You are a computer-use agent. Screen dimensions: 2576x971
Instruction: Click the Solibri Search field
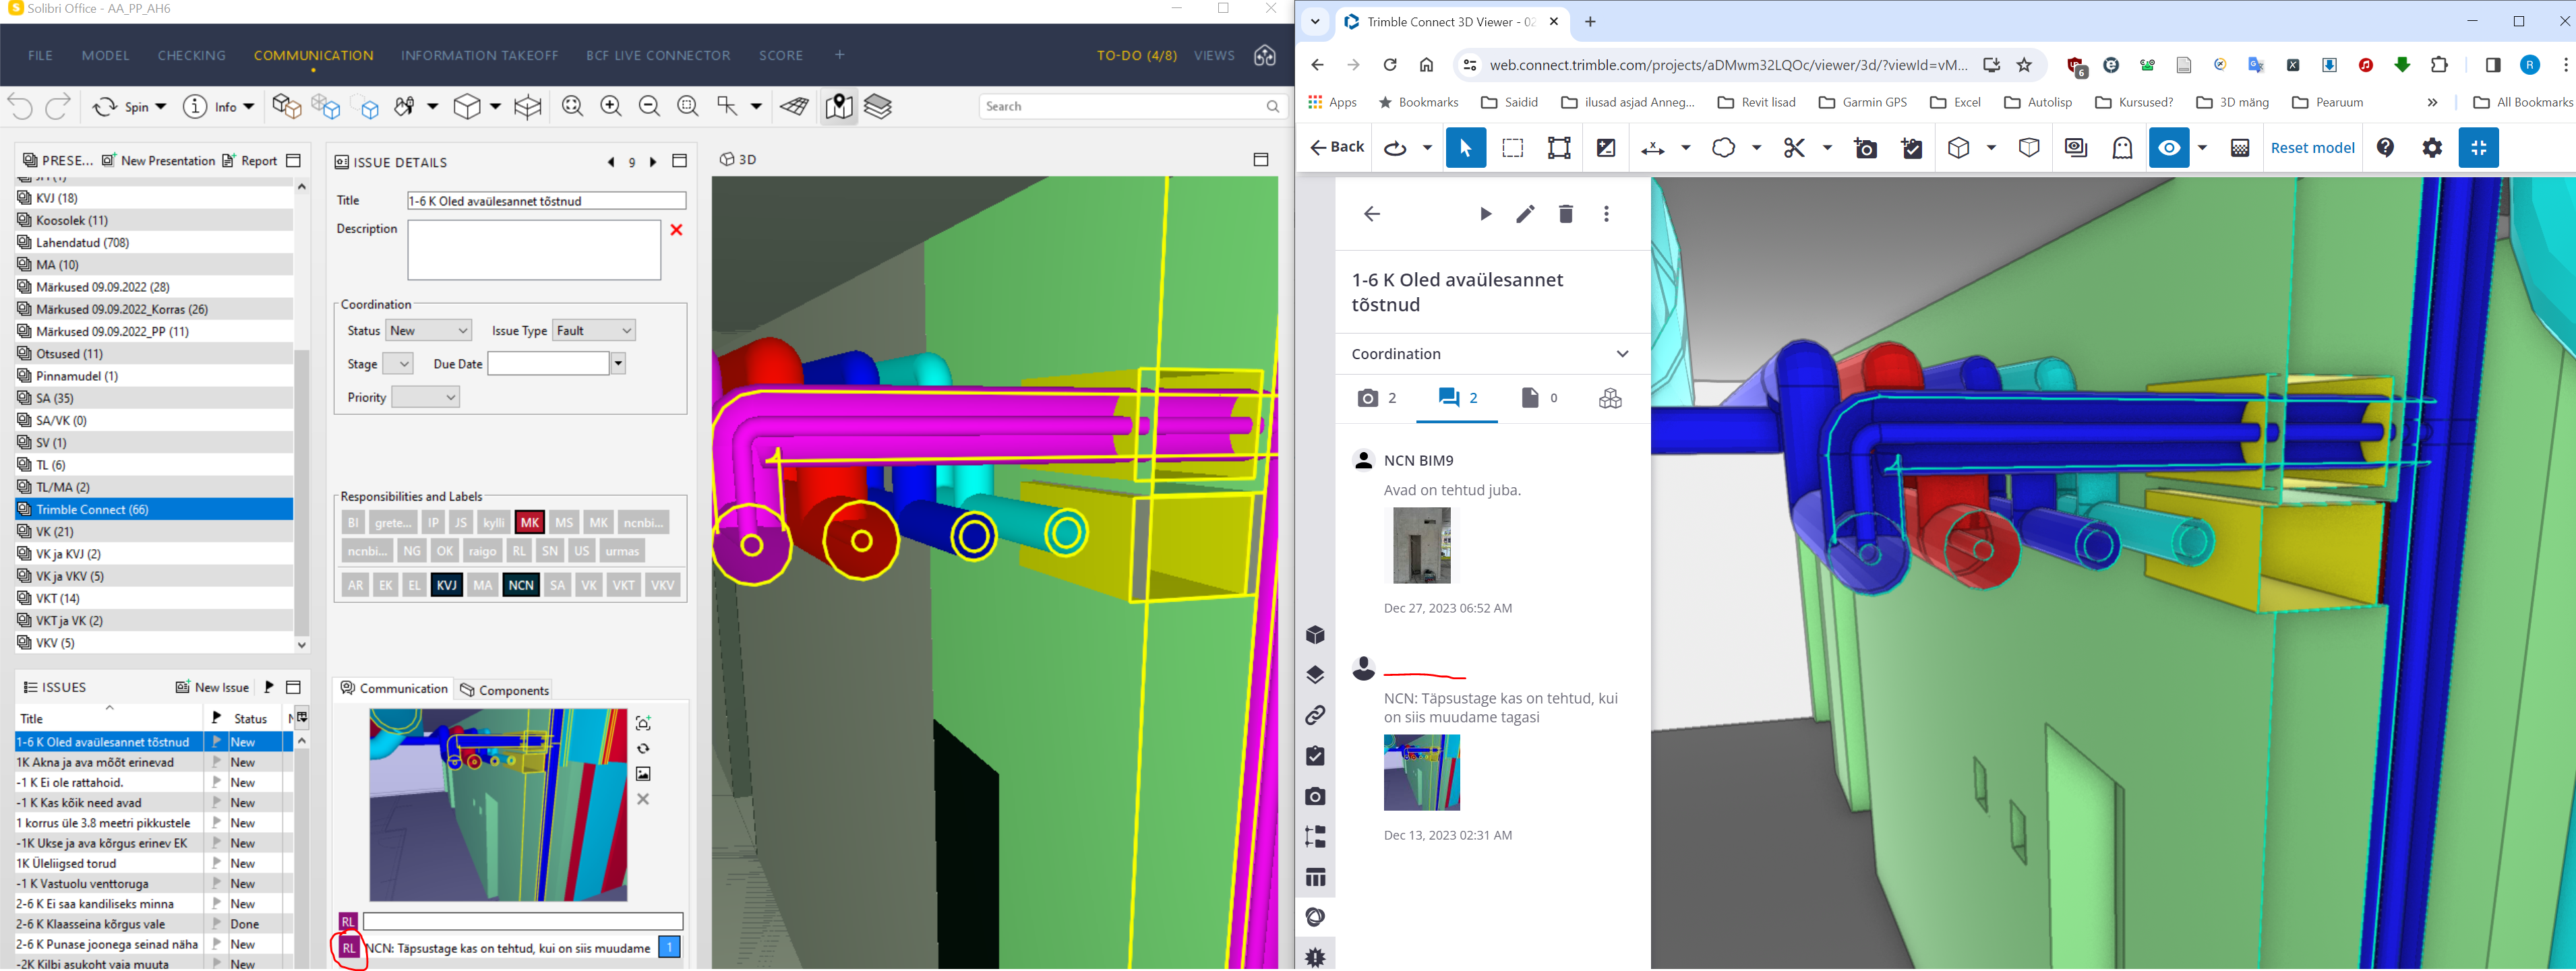tap(1132, 106)
